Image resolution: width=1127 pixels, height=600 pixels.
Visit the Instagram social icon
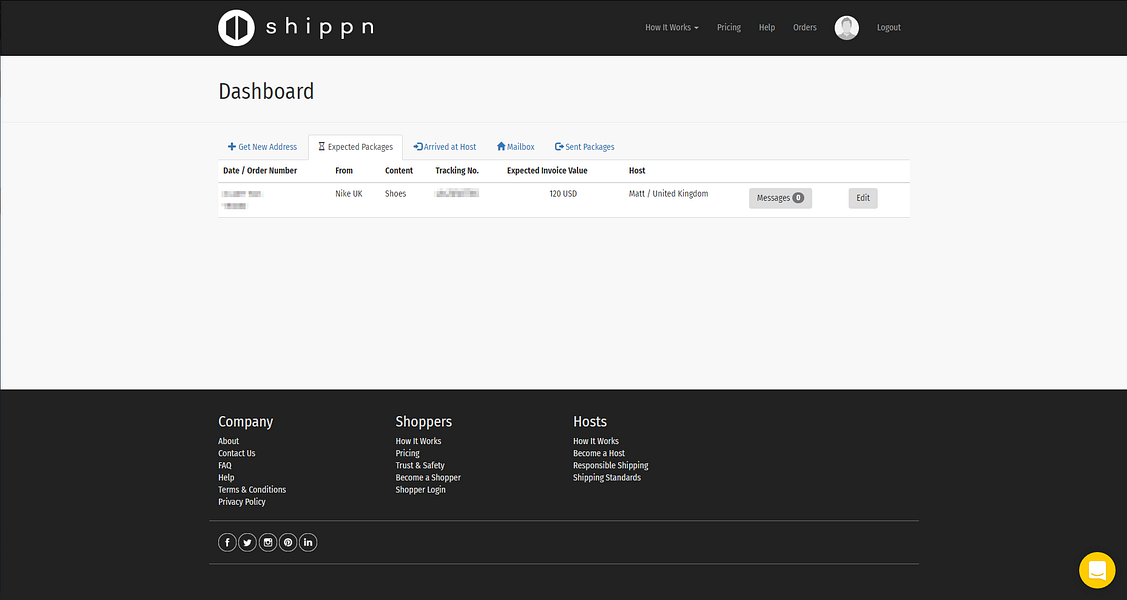click(x=268, y=543)
